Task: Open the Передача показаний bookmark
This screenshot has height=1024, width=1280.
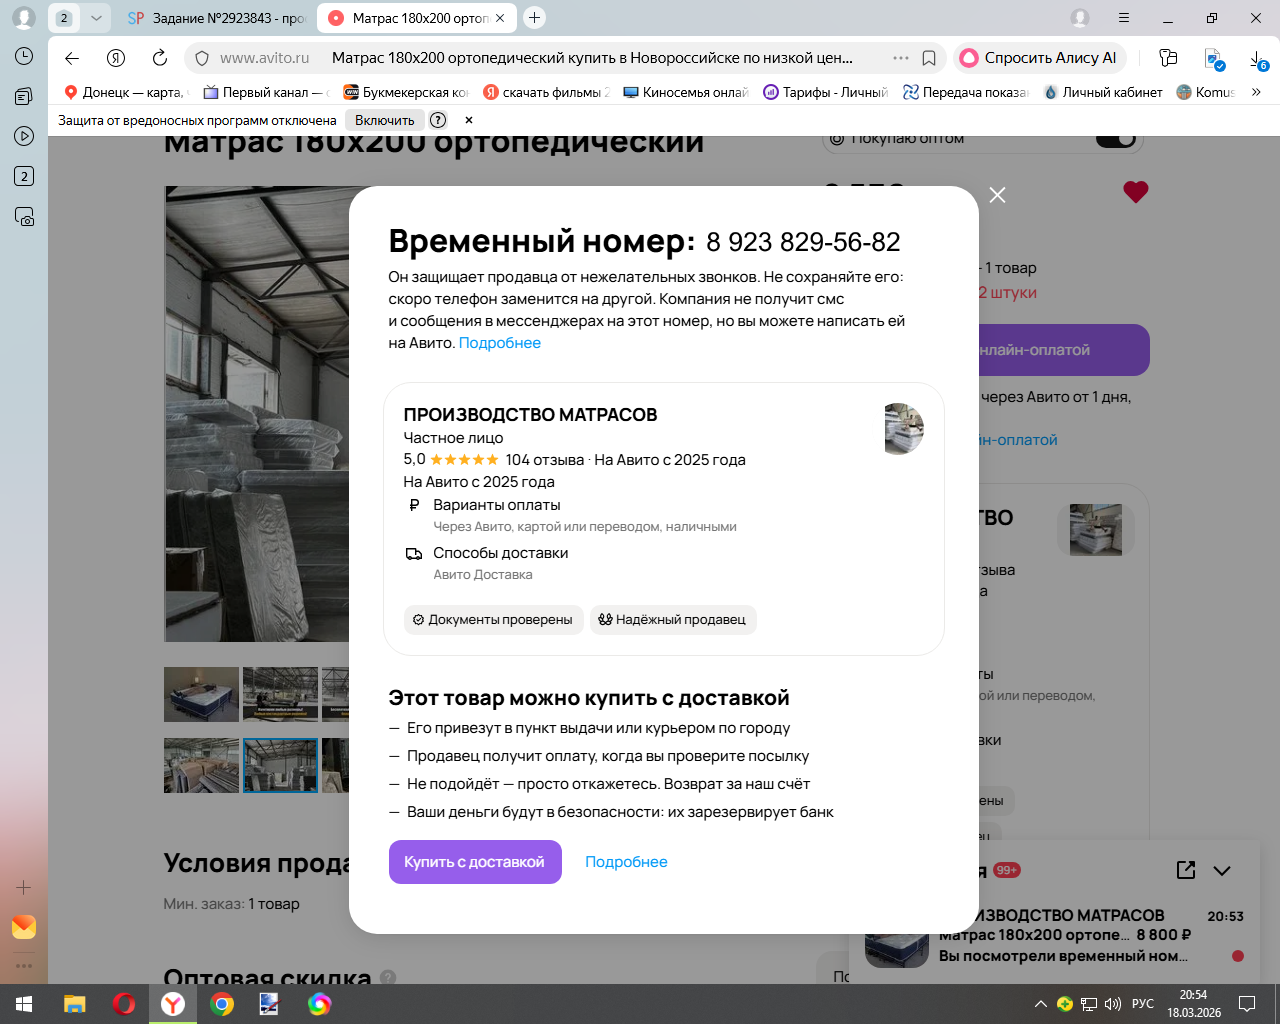Action: [x=966, y=92]
